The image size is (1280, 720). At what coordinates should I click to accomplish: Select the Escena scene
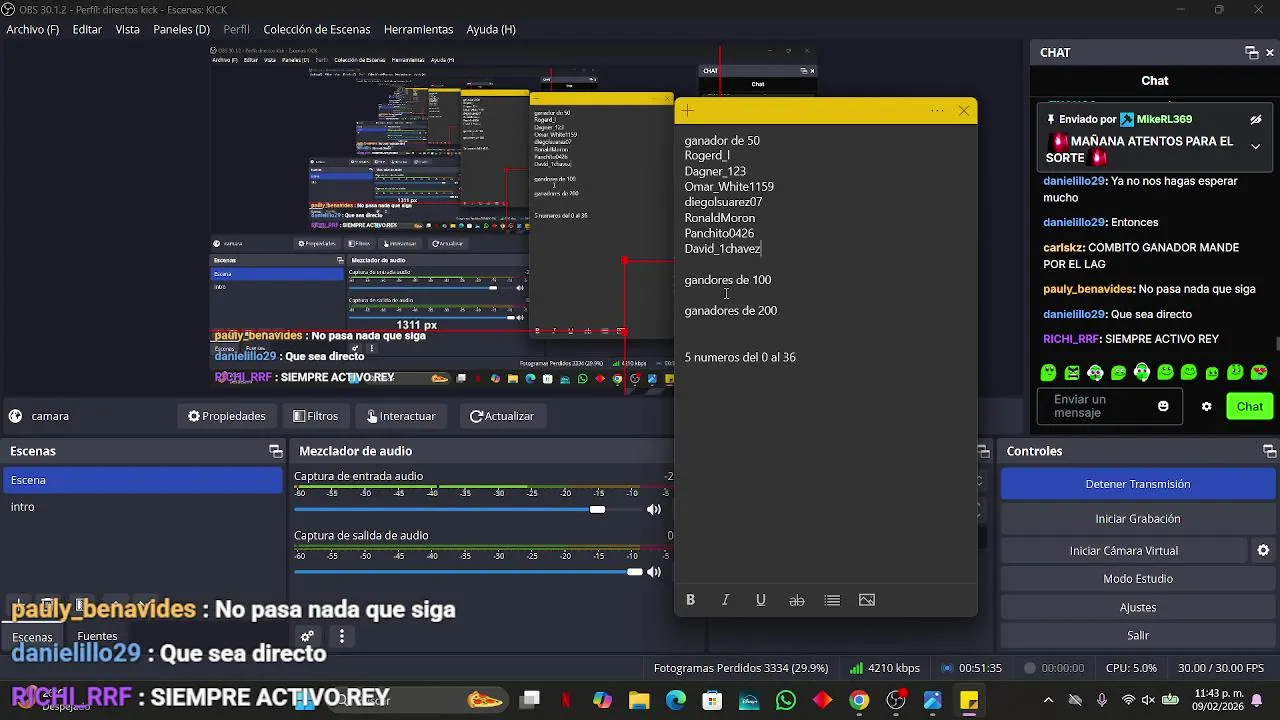click(x=142, y=480)
